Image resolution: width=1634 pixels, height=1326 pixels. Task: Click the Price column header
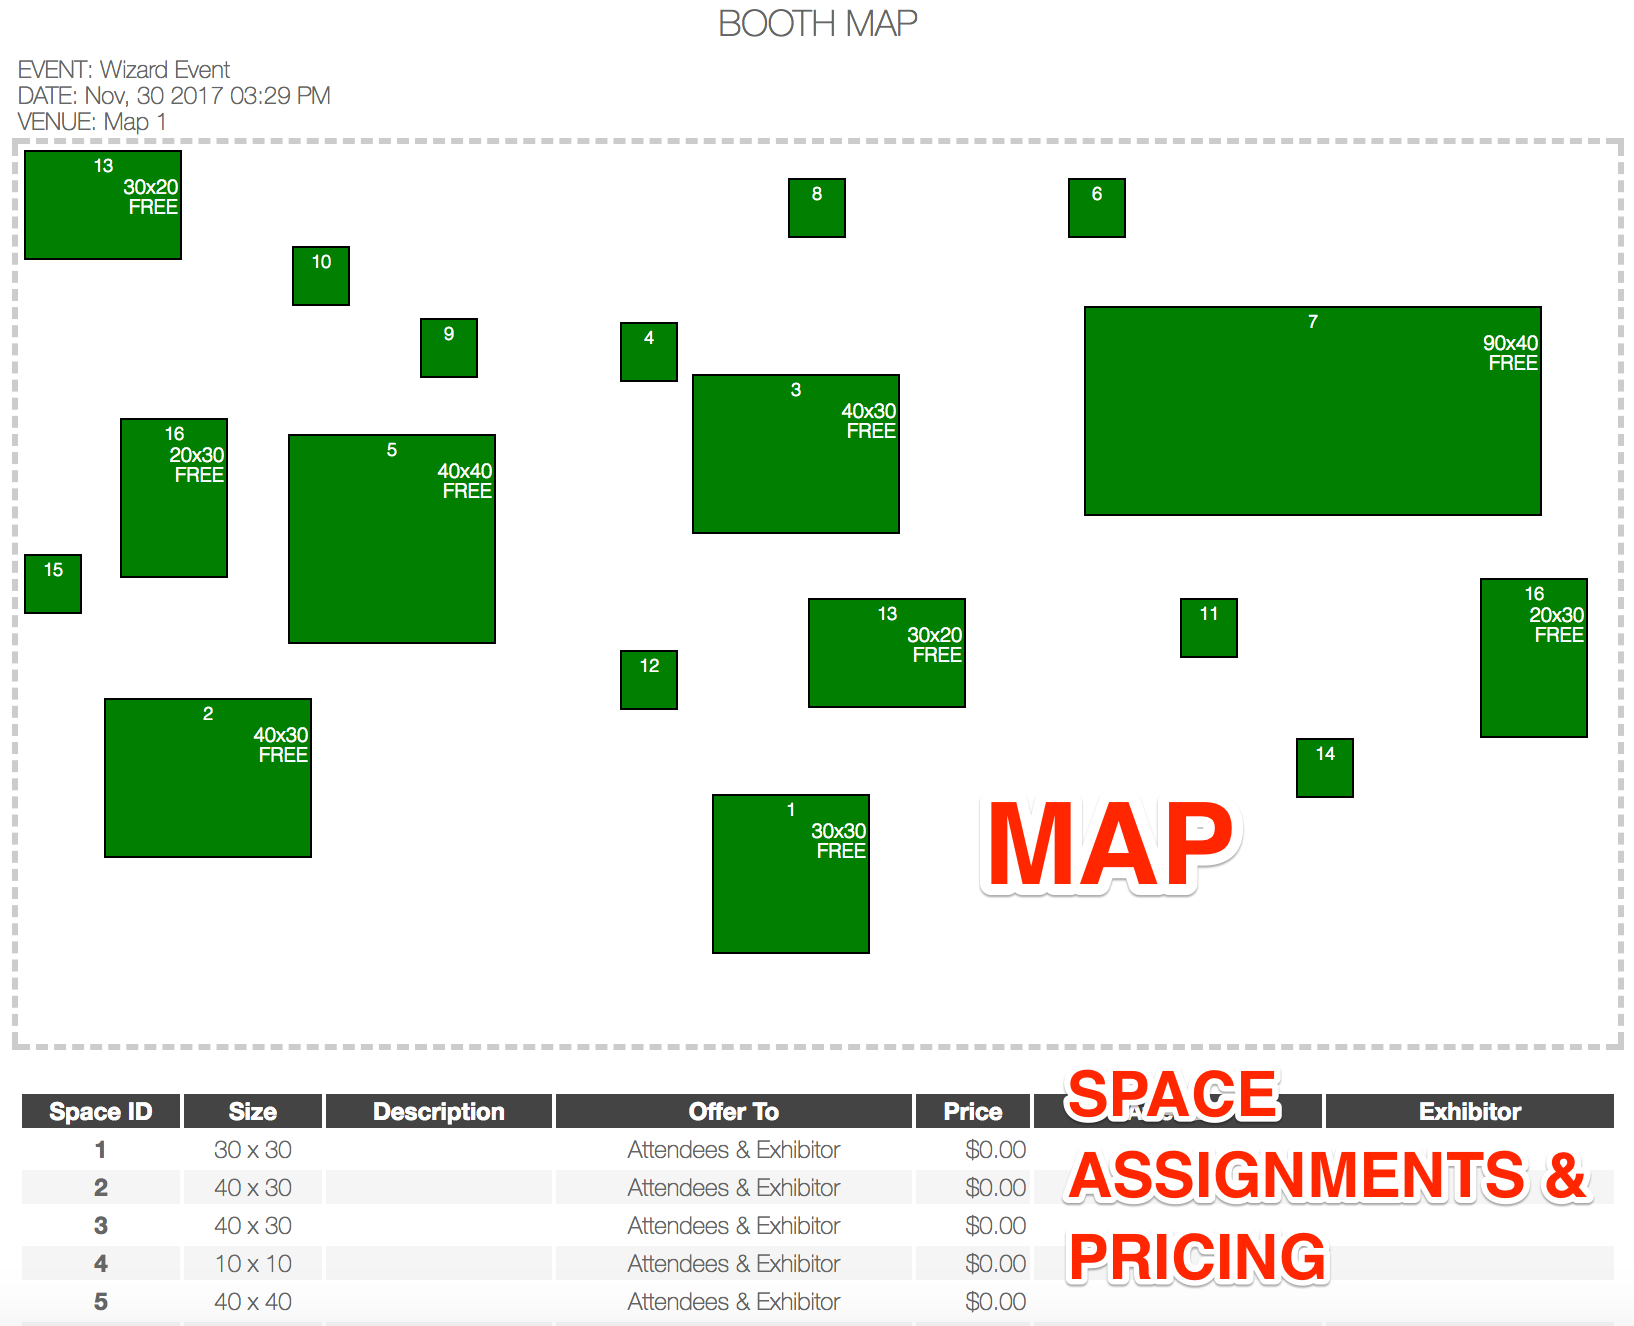point(972,1111)
